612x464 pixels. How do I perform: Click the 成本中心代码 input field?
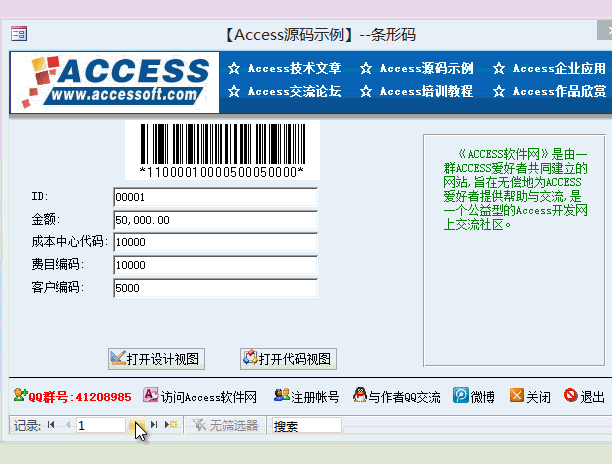(215, 242)
